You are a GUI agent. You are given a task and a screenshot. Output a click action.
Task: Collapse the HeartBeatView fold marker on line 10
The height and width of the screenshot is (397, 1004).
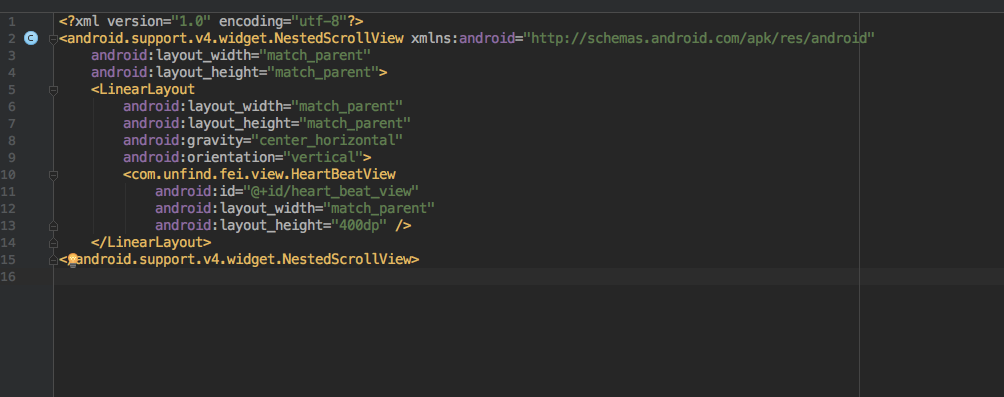[x=53, y=174]
